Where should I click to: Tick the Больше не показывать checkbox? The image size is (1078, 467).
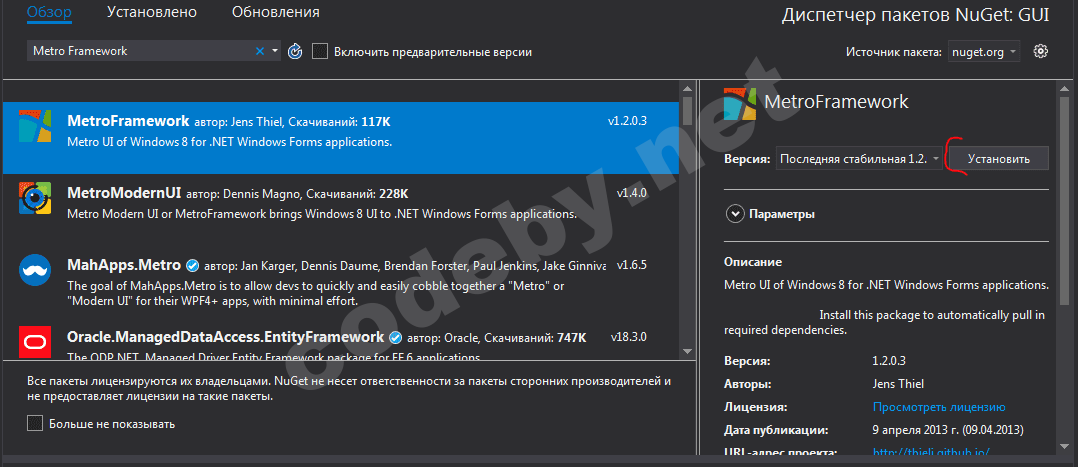[x=35, y=424]
